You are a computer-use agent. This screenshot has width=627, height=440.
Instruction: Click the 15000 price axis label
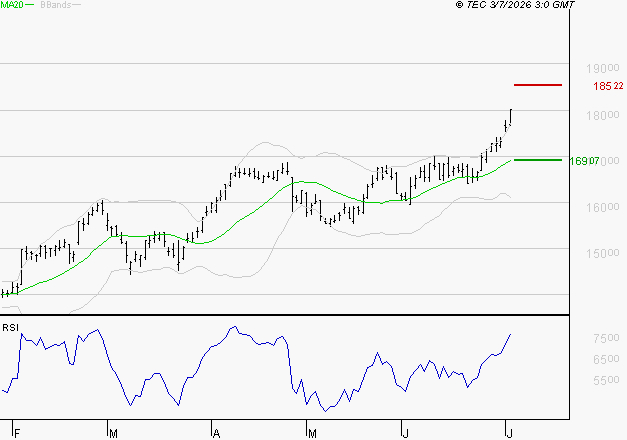click(603, 254)
